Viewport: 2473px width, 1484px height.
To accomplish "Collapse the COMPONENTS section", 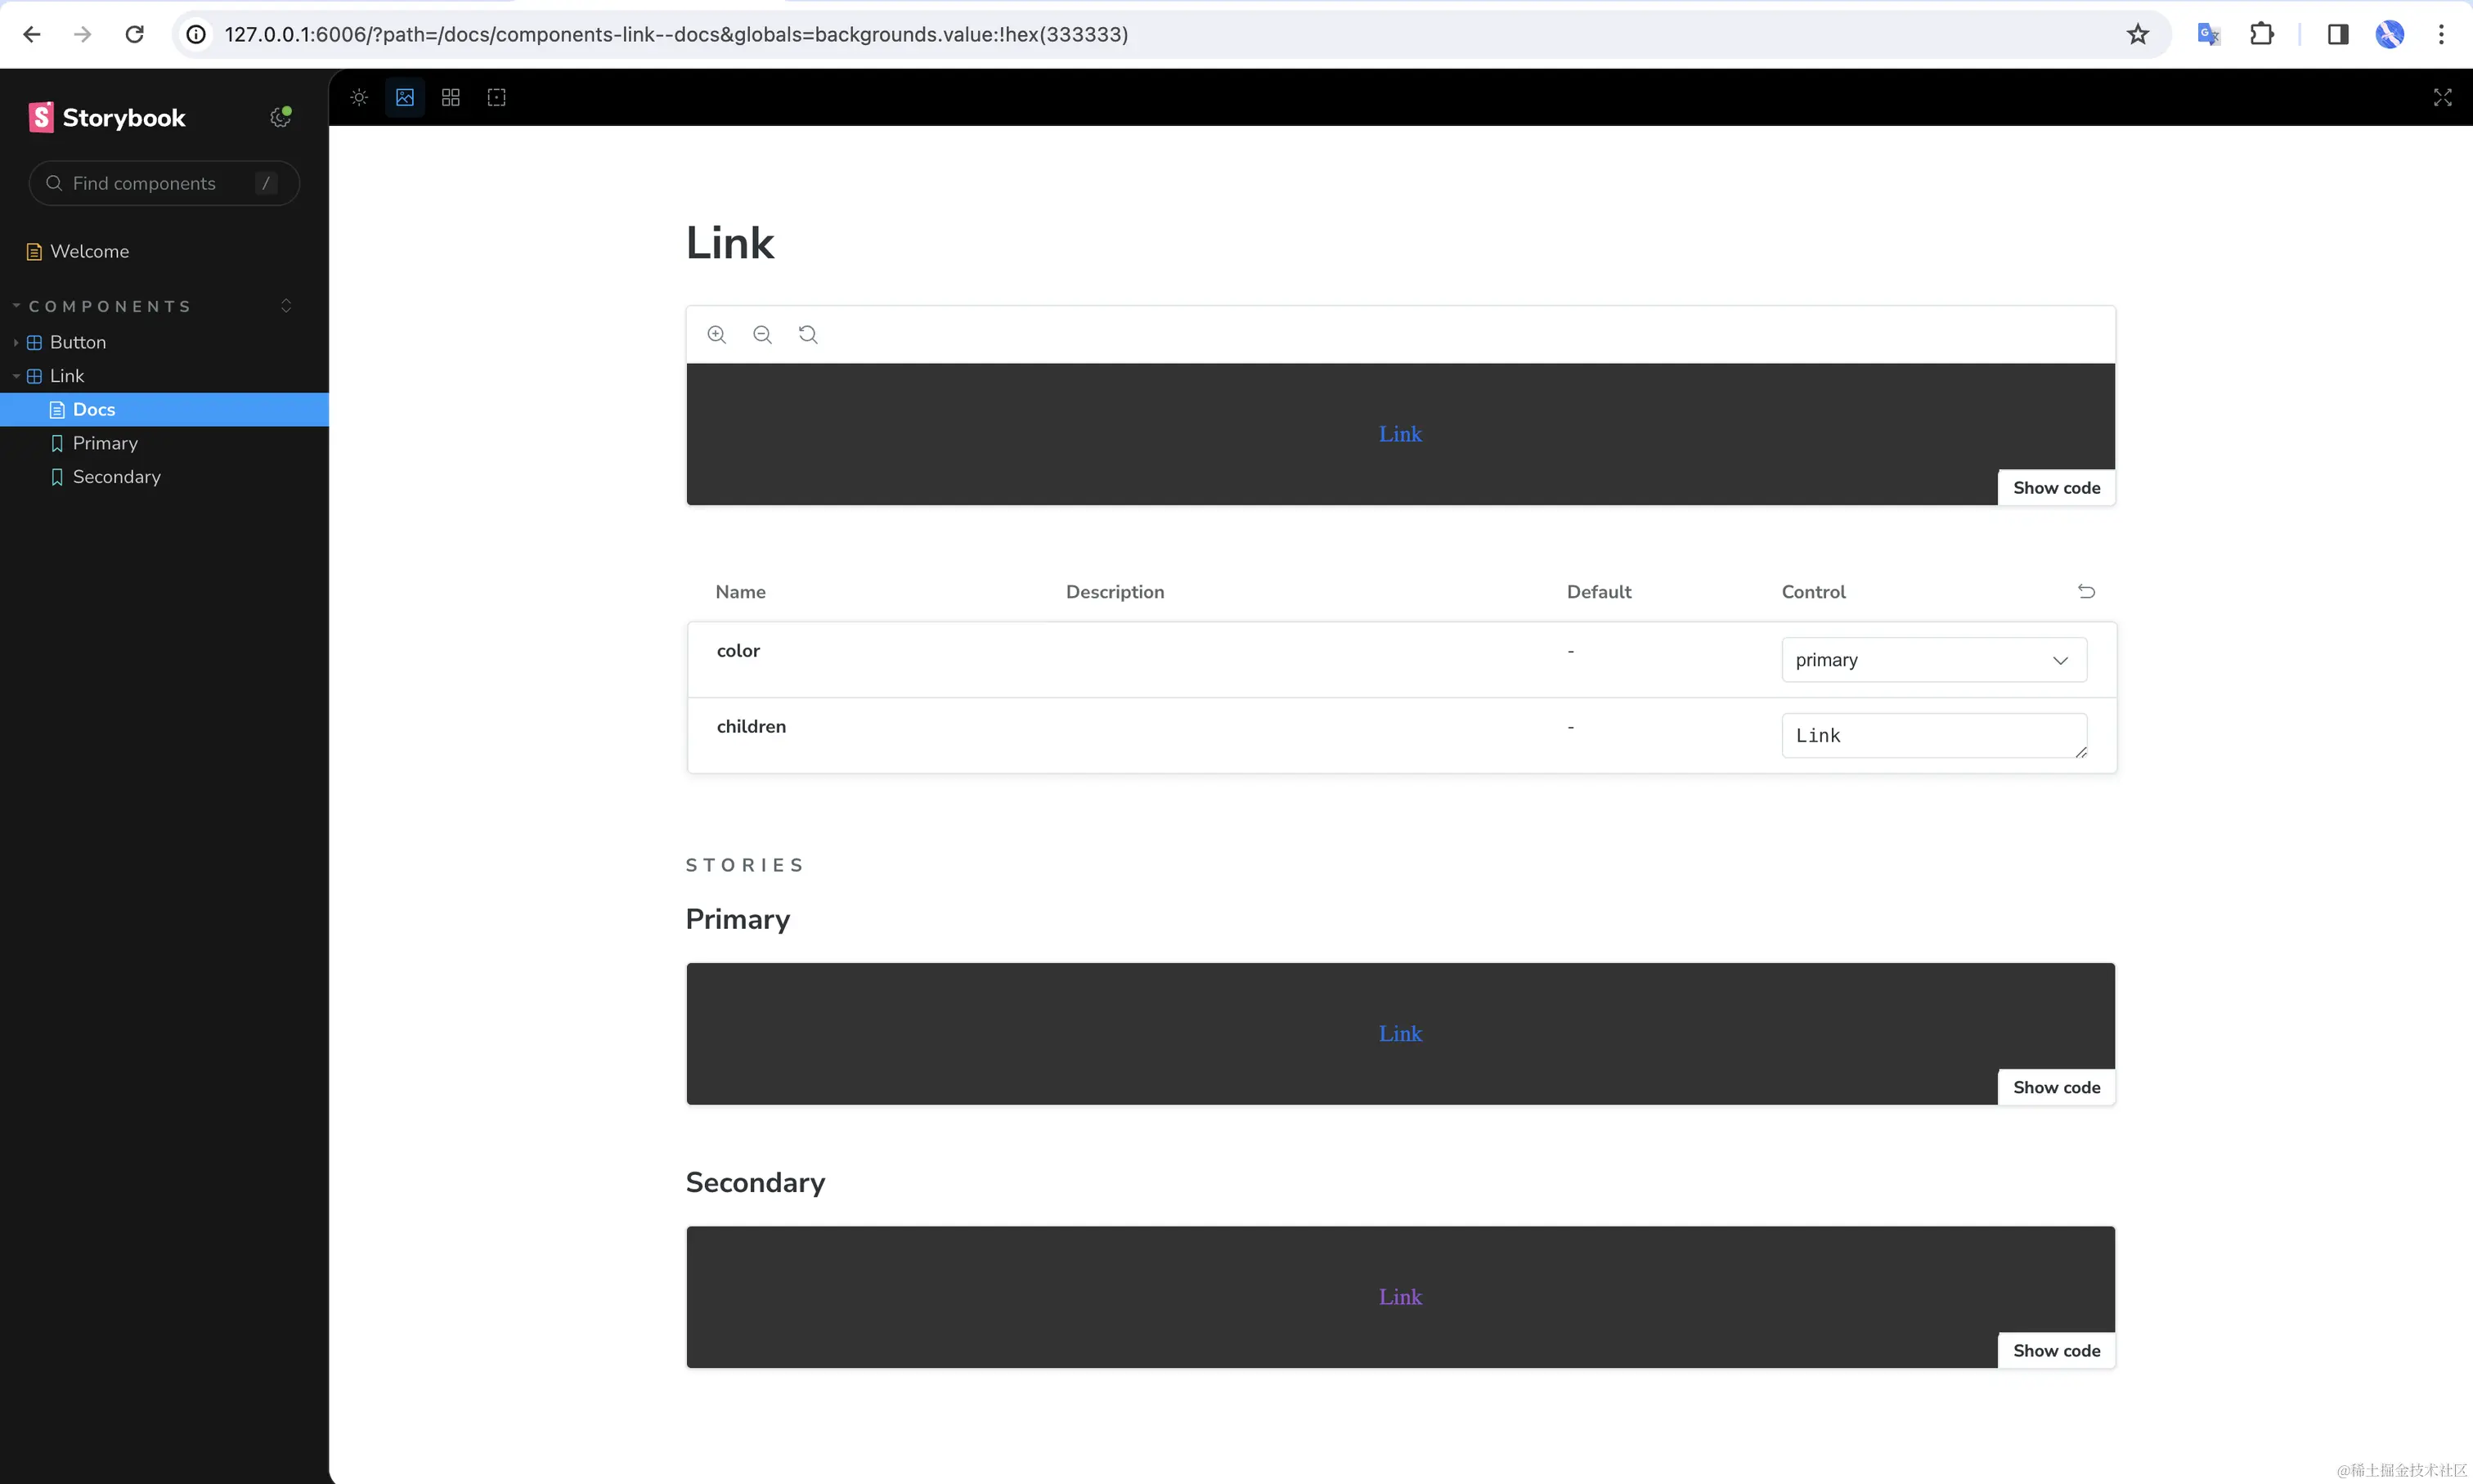I will [16, 306].
